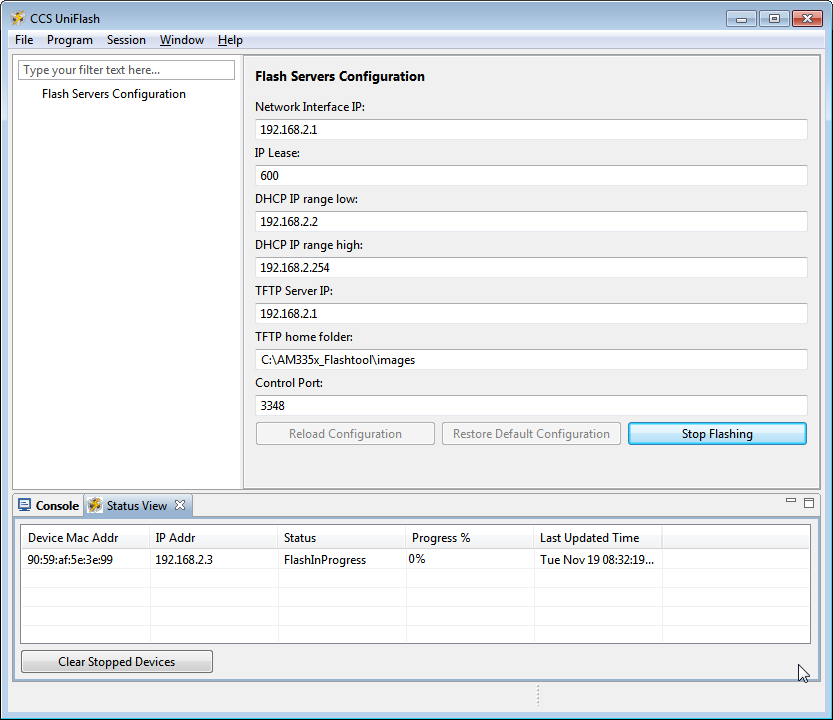The image size is (833, 720).
Task: Maximize the bottom panel view
Action: [x=809, y=502]
